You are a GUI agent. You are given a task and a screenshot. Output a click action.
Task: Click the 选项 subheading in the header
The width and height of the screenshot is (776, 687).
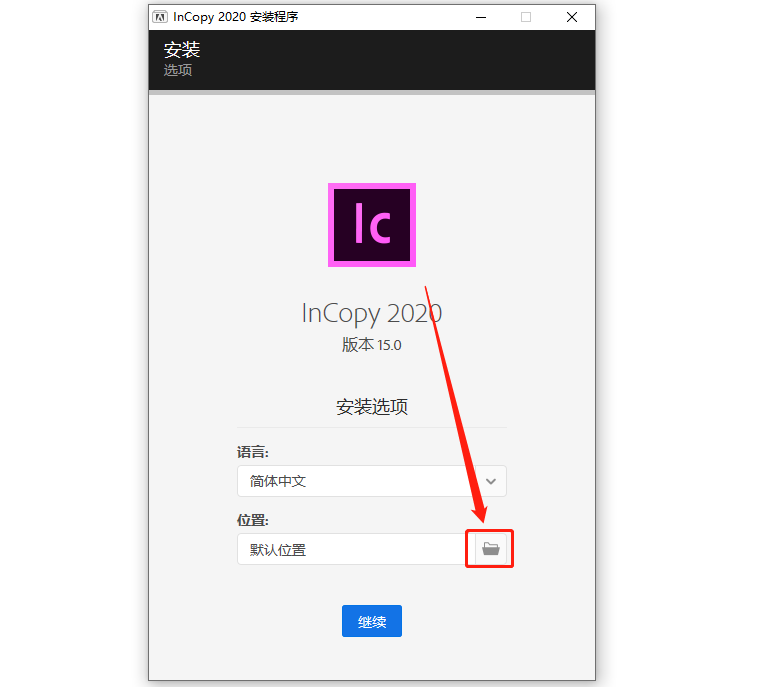(178, 70)
